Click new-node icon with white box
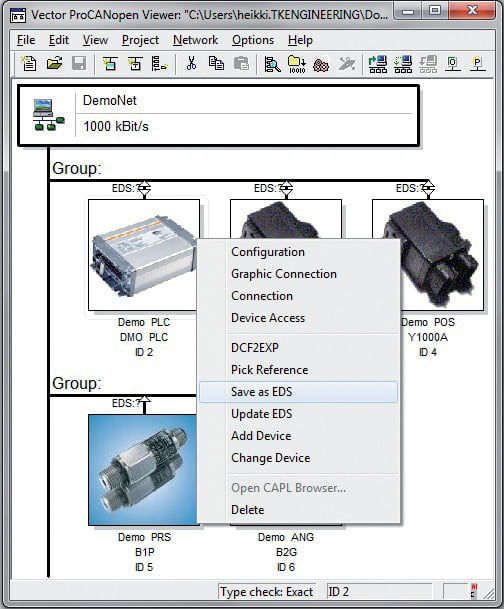504x609 pixels. click(135, 64)
